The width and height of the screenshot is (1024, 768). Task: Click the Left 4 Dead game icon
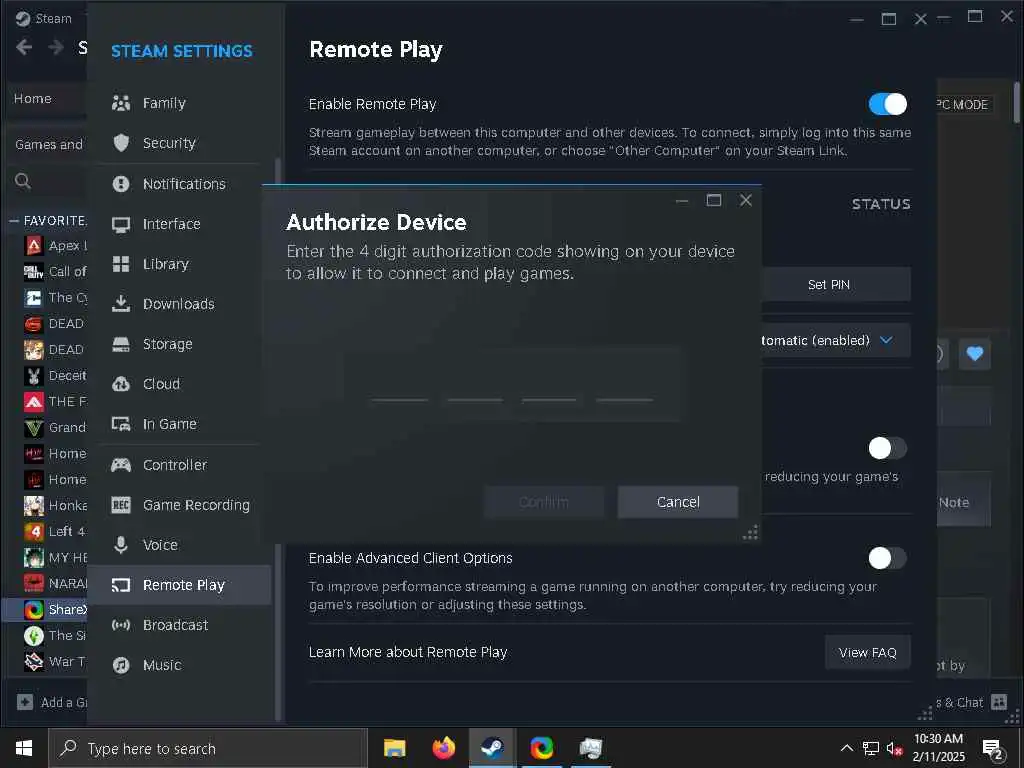pyautogui.click(x=33, y=532)
